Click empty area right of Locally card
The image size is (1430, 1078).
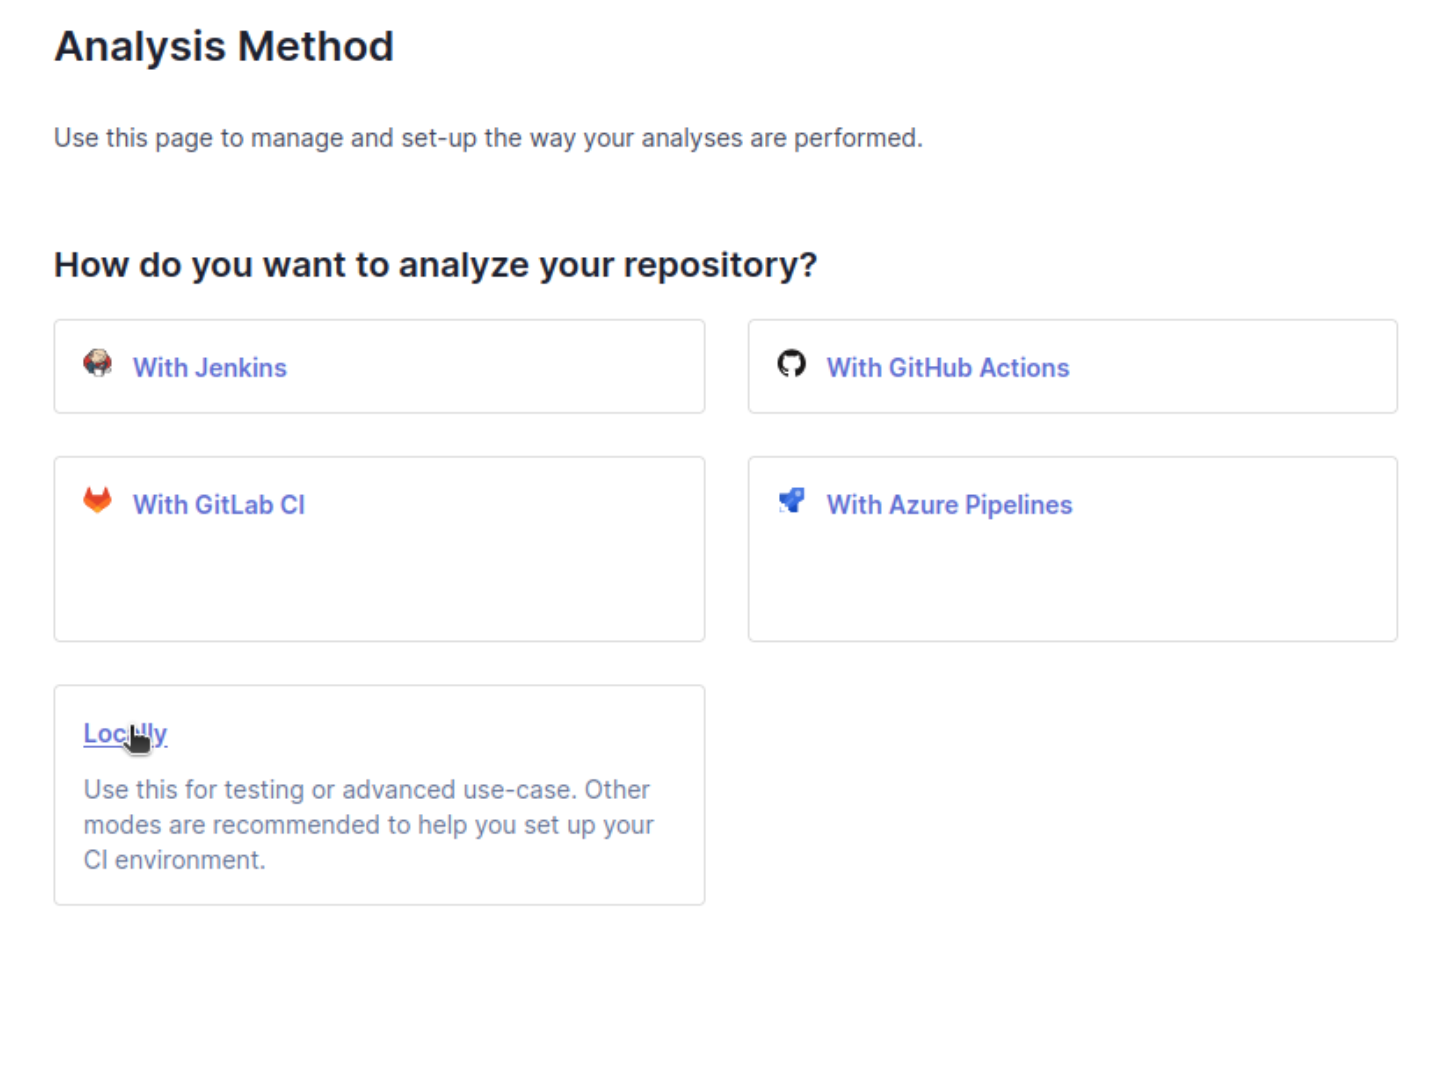[1072, 795]
